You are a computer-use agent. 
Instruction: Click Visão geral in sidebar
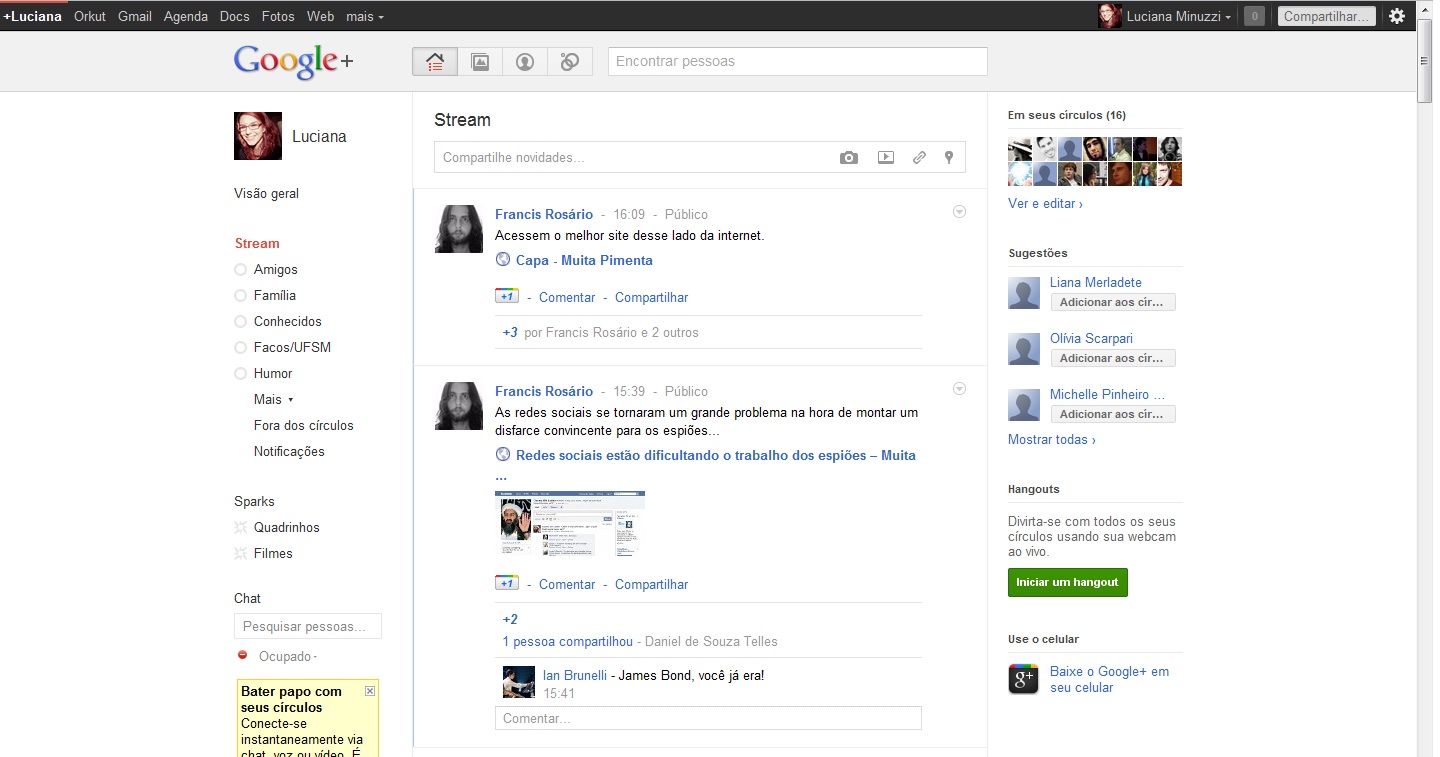[x=266, y=194]
